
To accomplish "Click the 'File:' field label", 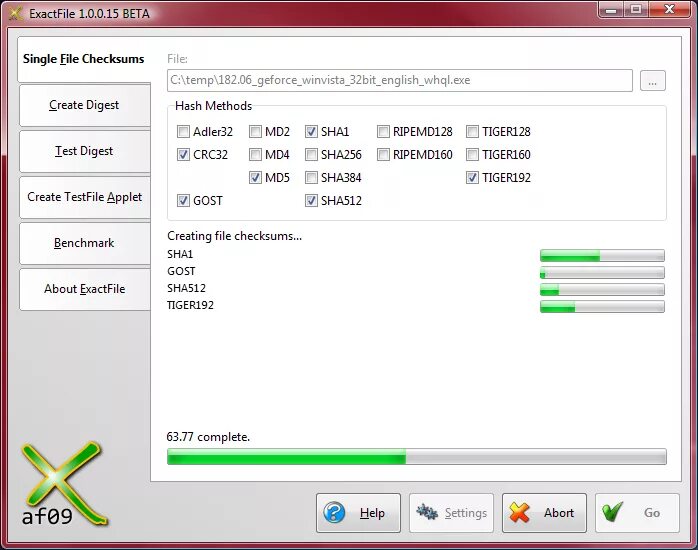I will tap(177, 59).
